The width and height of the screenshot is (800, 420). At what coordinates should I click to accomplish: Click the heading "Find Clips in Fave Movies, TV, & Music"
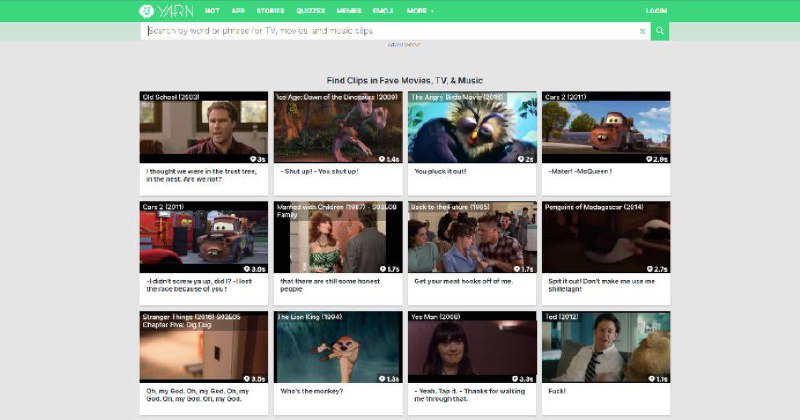click(x=405, y=80)
